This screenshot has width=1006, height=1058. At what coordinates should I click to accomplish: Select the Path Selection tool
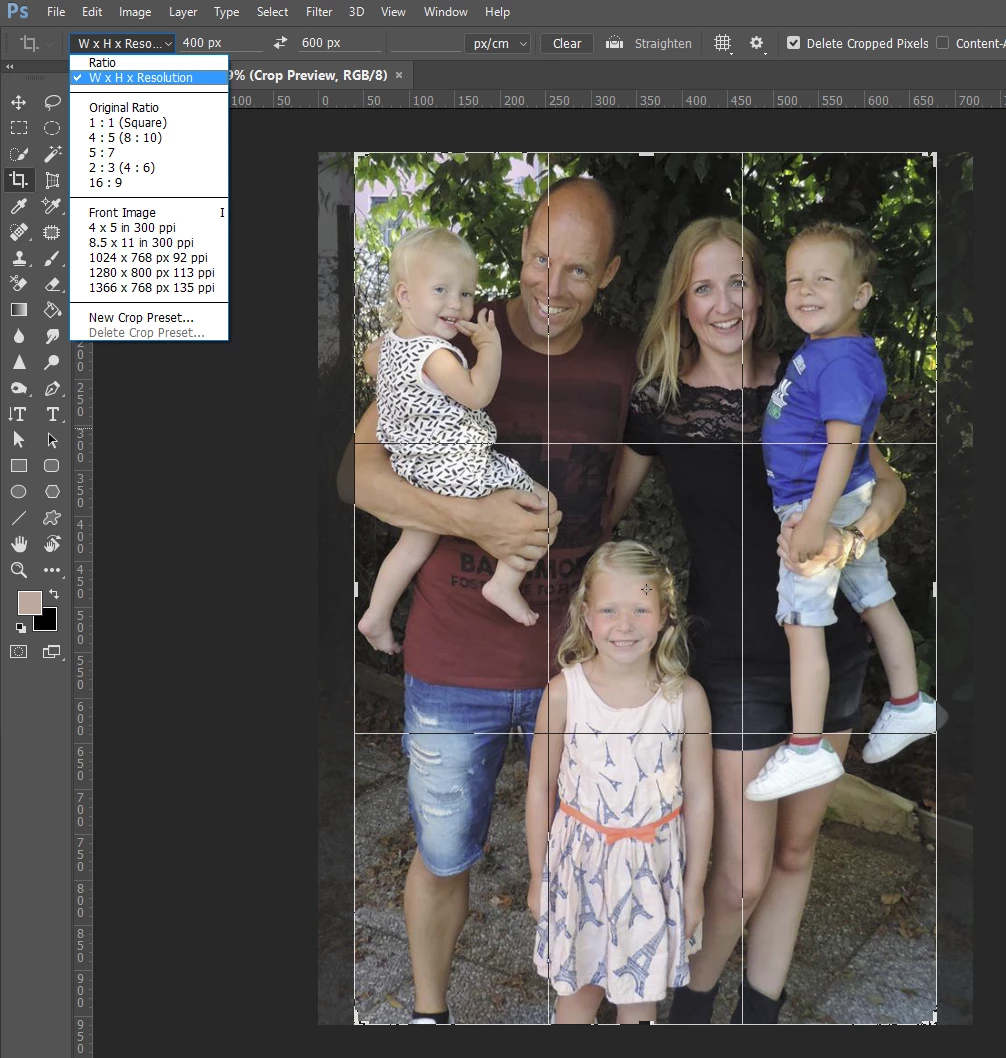point(19,440)
